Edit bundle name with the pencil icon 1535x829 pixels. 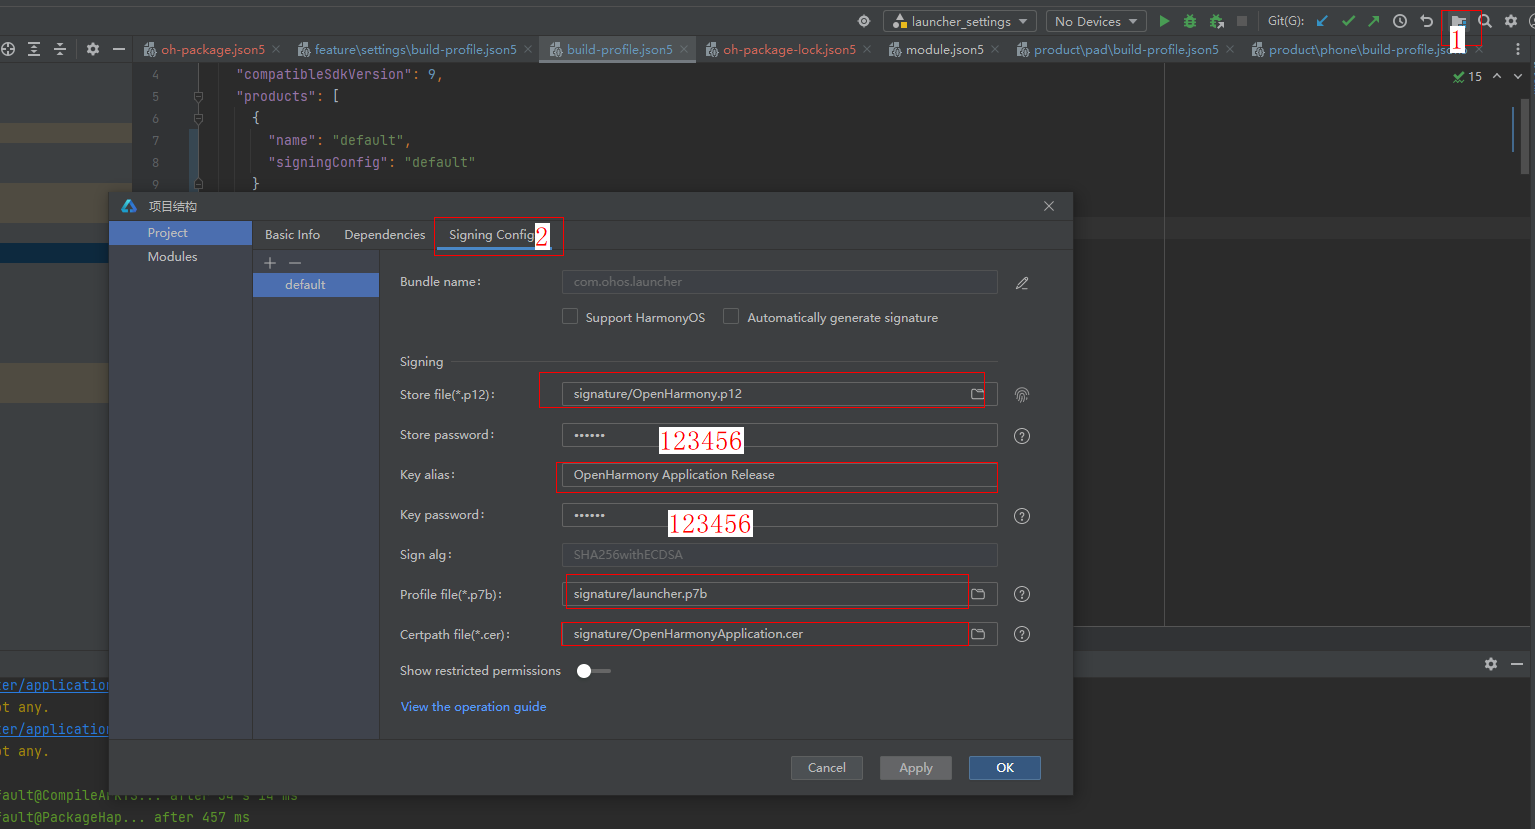(x=1021, y=283)
